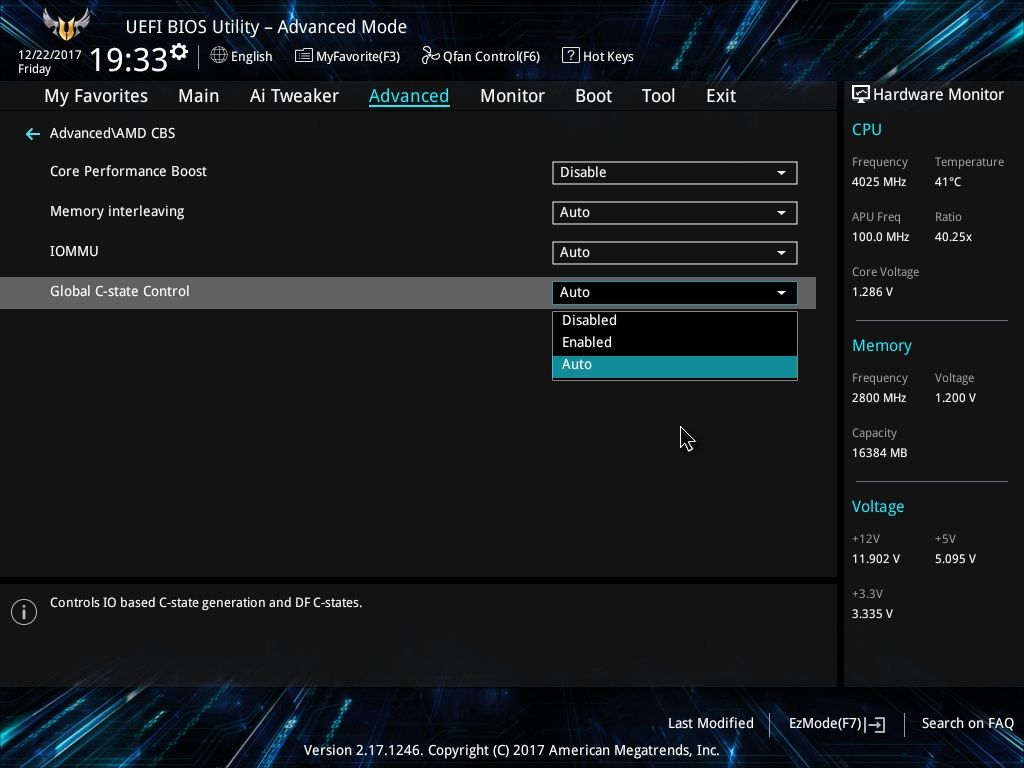1024x768 pixels.
Task: Click Search on FAQ
Action: click(967, 723)
